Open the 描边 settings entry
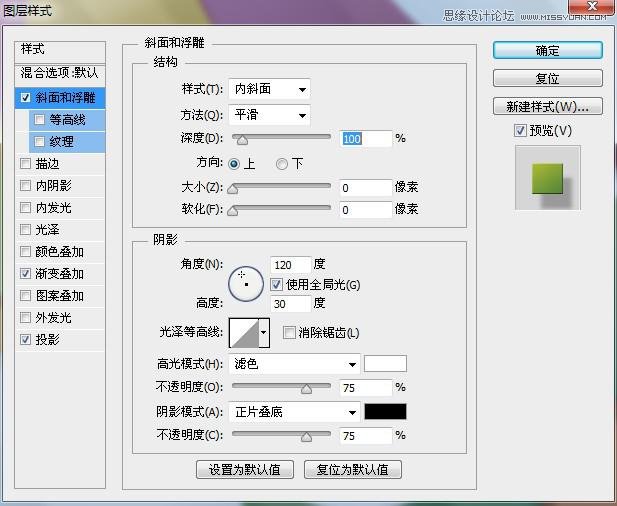 [x=48, y=164]
